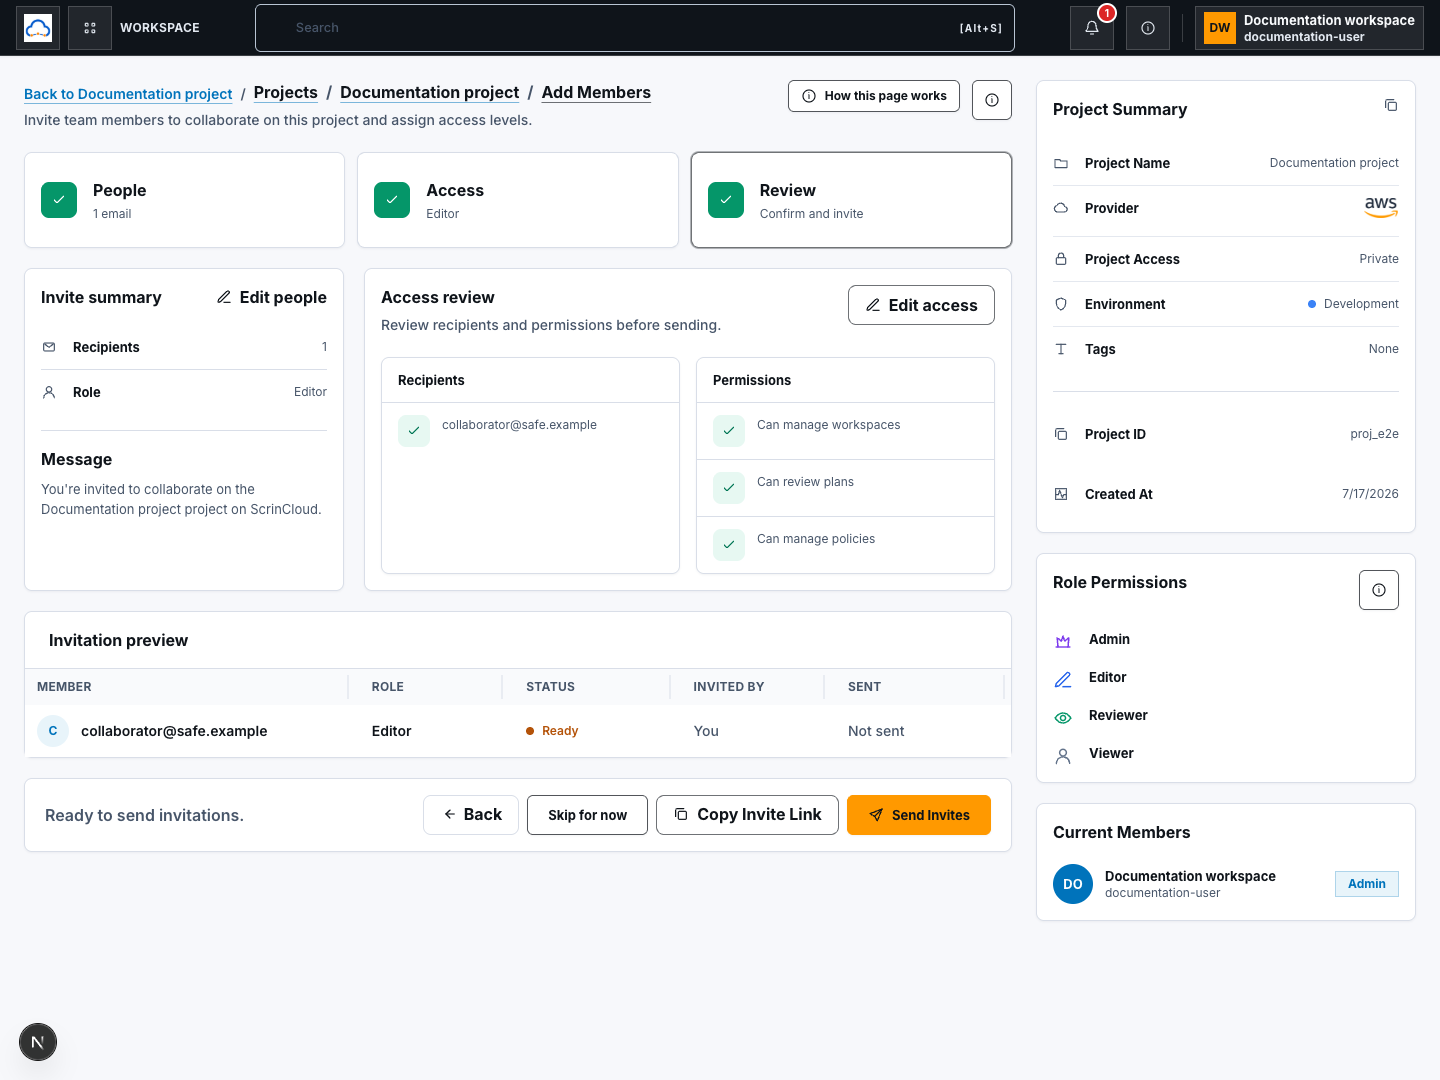Open Add Members breadcrumb
Viewport: 1440px width, 1080px height.
596,93
